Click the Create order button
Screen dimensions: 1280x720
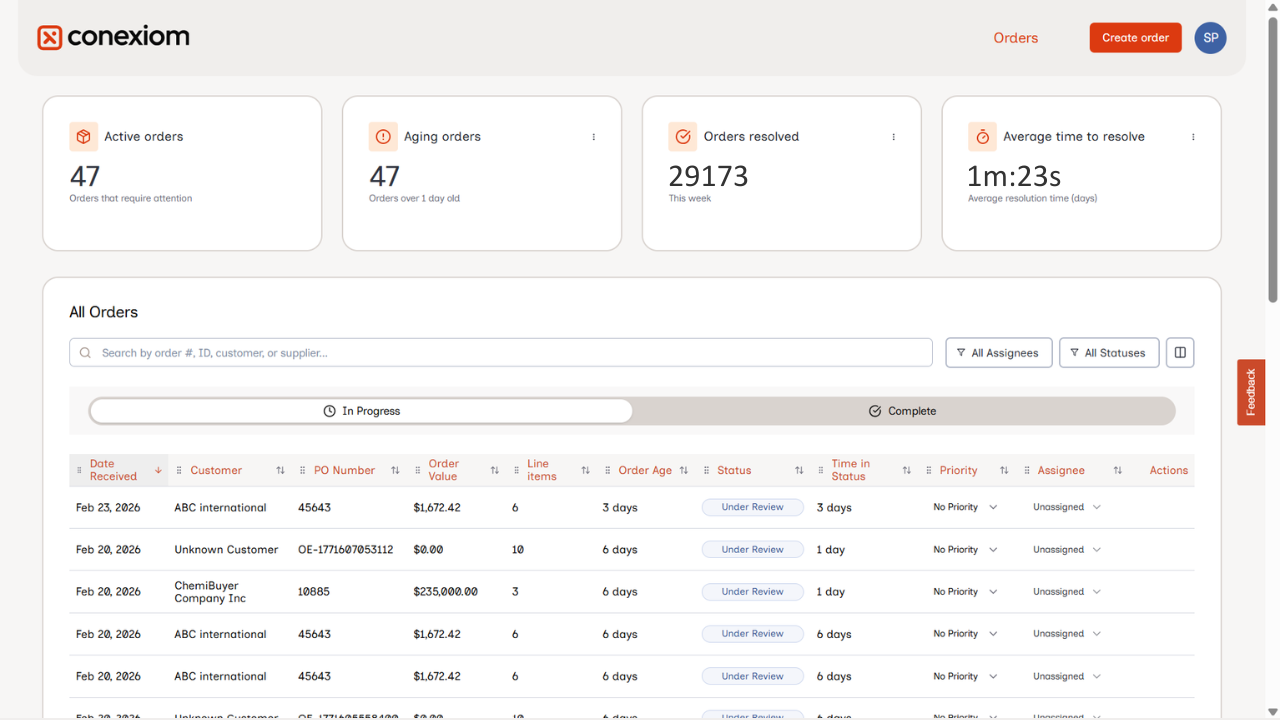click(x=1135, y=38)
